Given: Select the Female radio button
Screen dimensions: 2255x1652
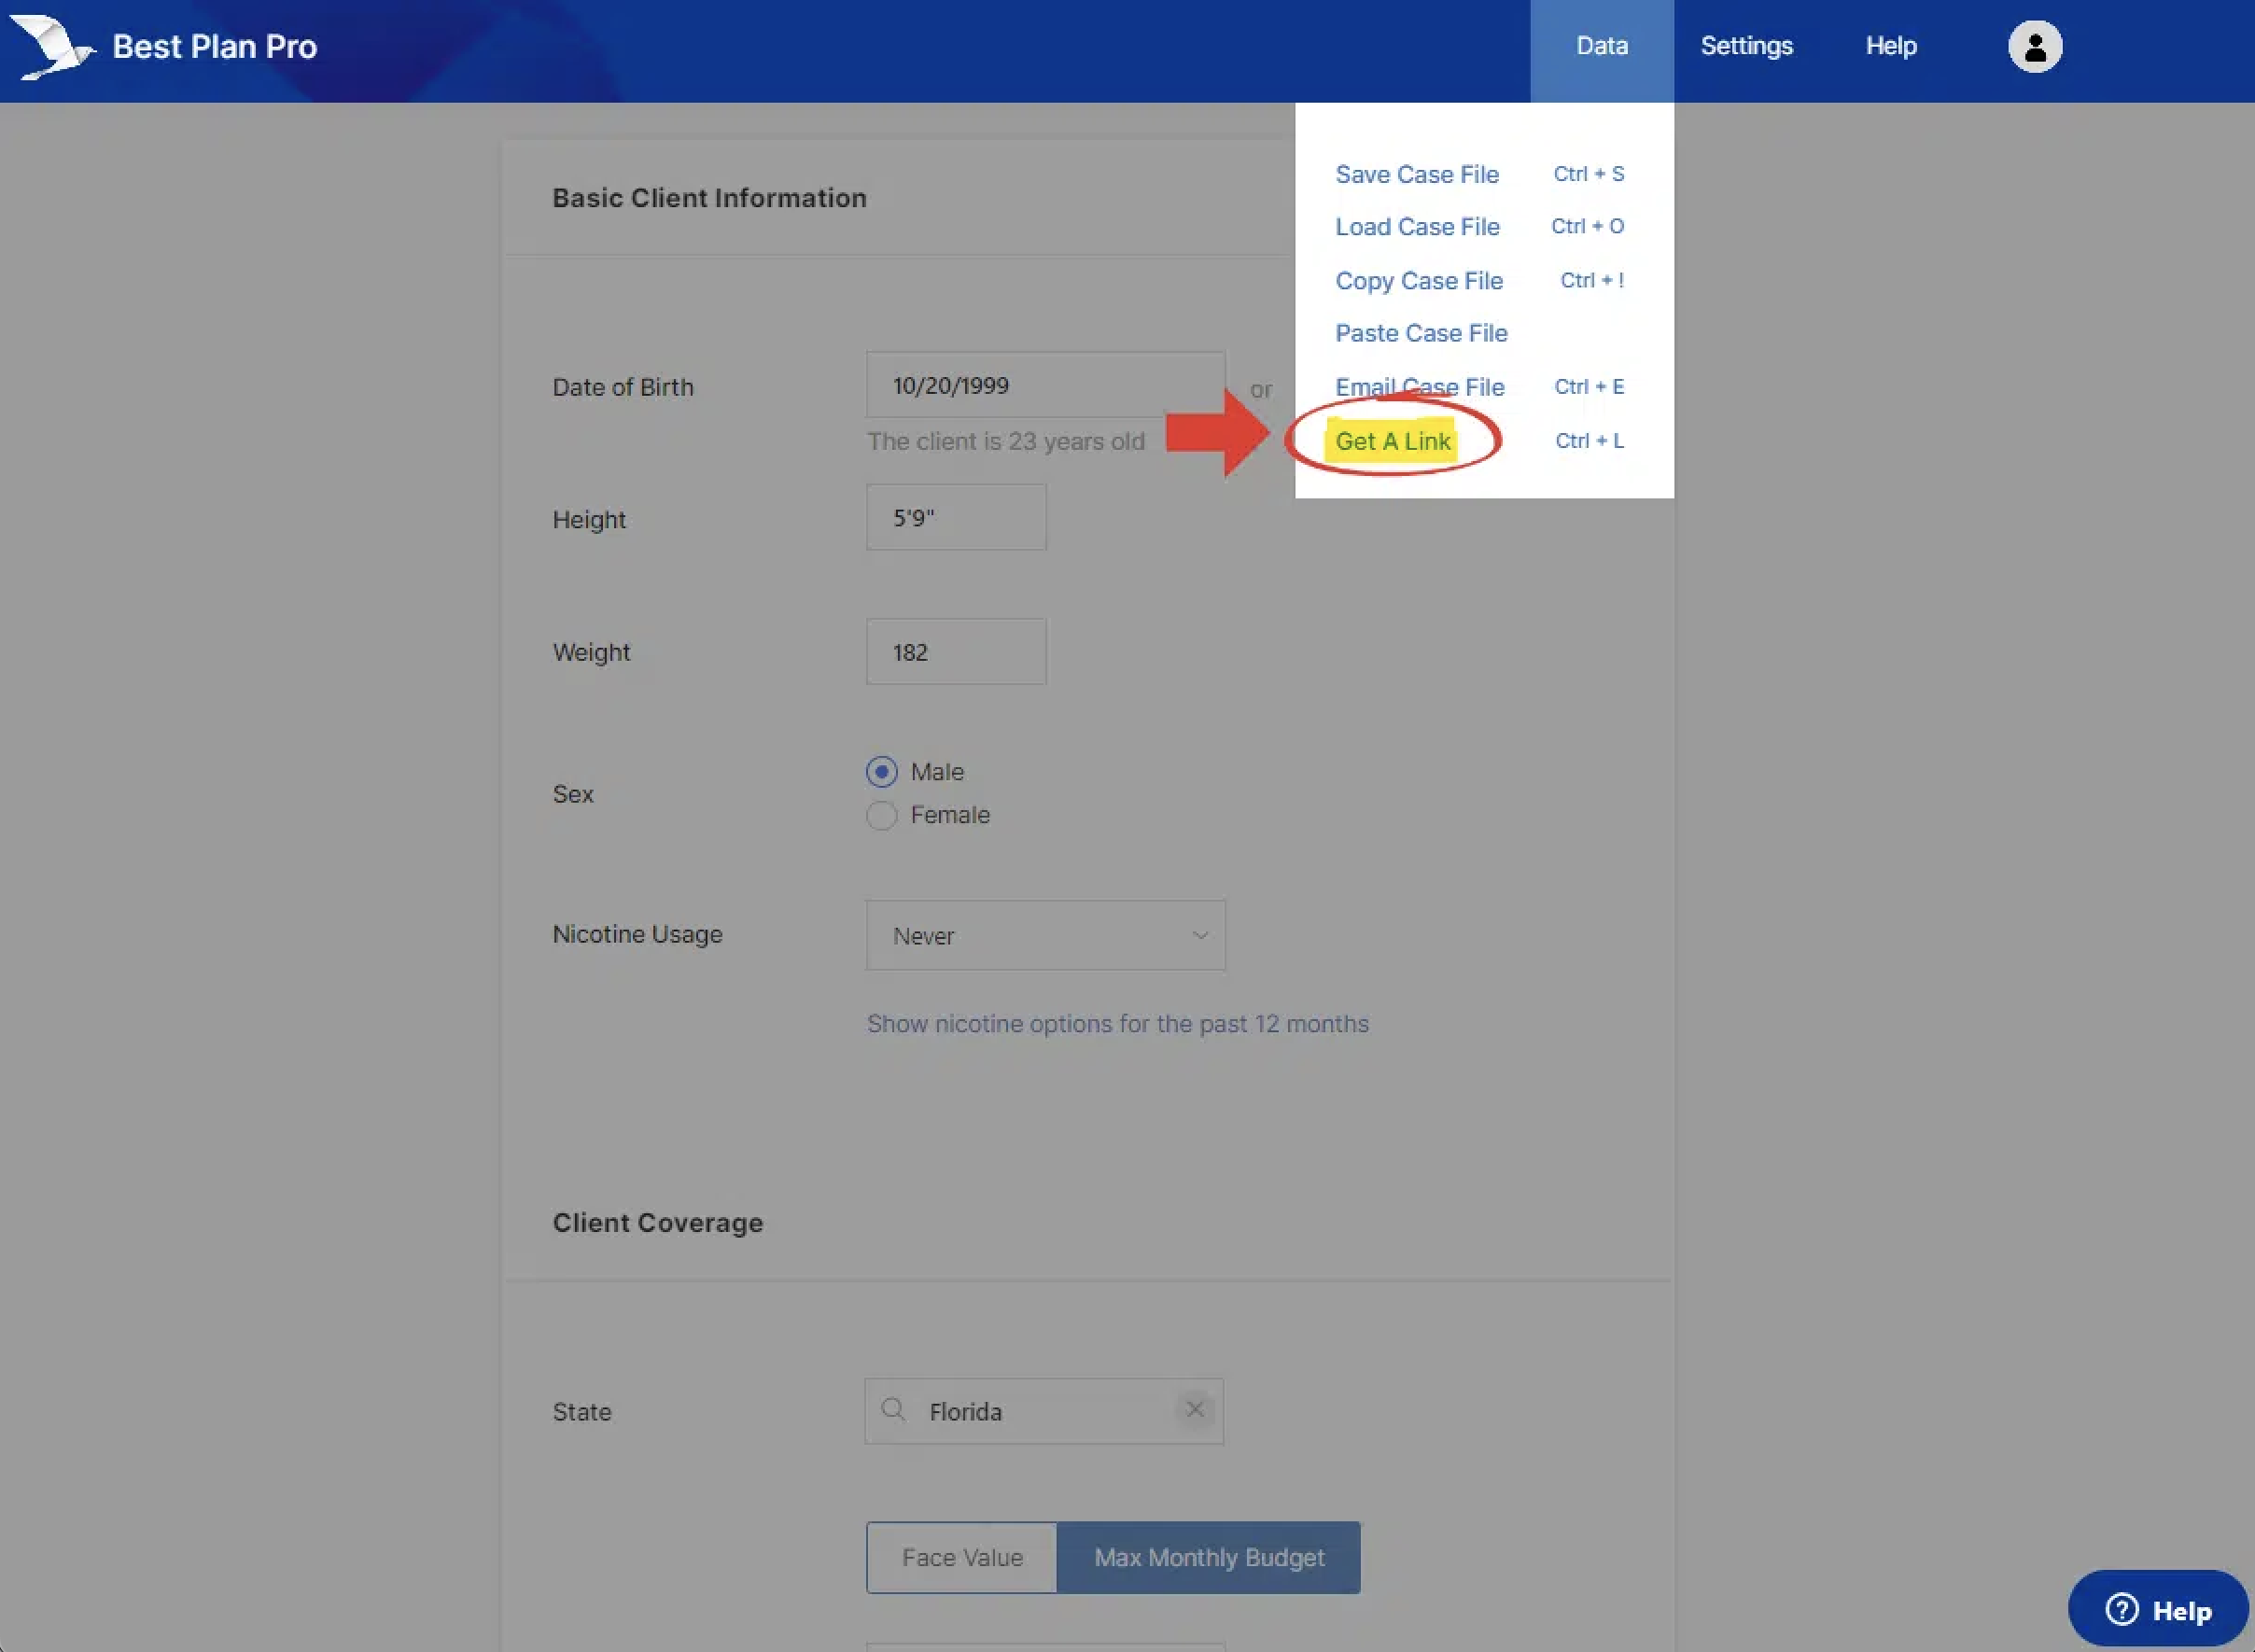Looking at the screenshot, I should (x=881, y=815).
